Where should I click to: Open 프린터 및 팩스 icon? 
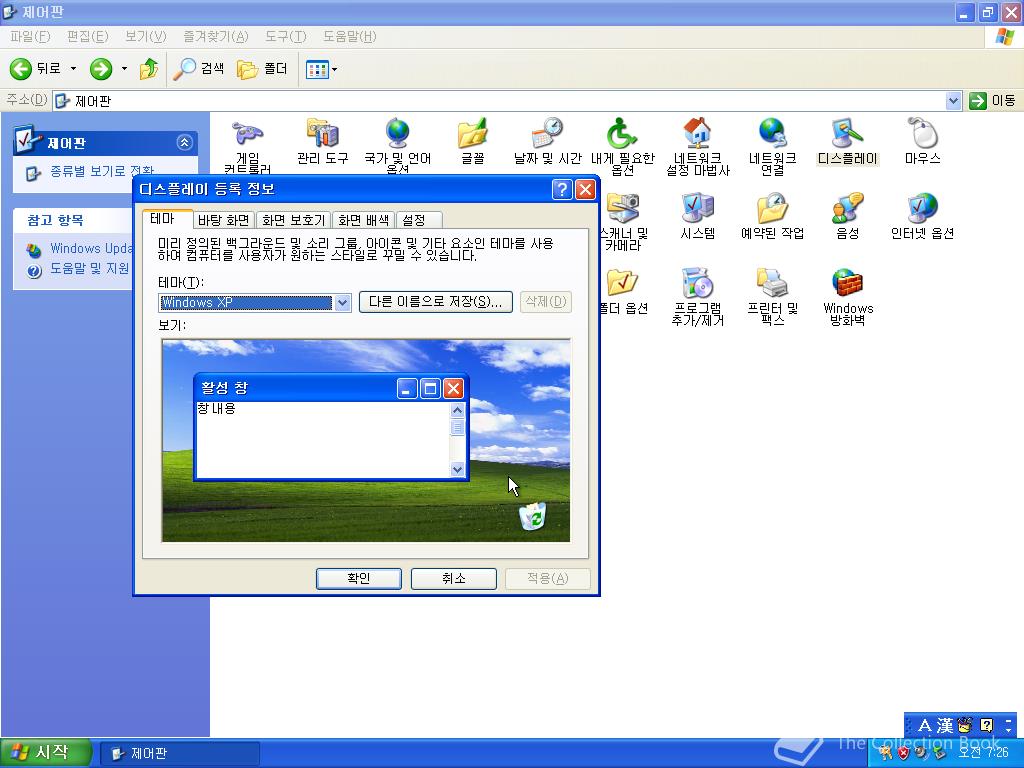[773, 296]
